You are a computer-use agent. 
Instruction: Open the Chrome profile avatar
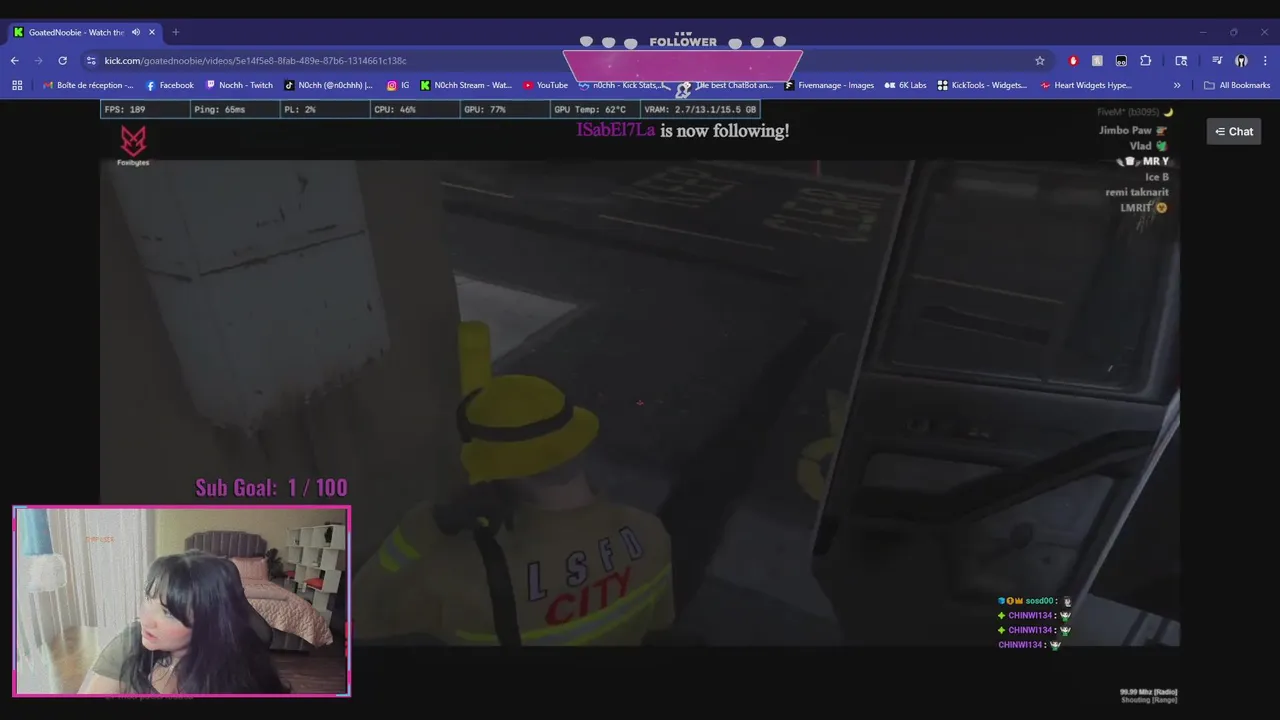pyautogui.click(x=1241, y=61)
